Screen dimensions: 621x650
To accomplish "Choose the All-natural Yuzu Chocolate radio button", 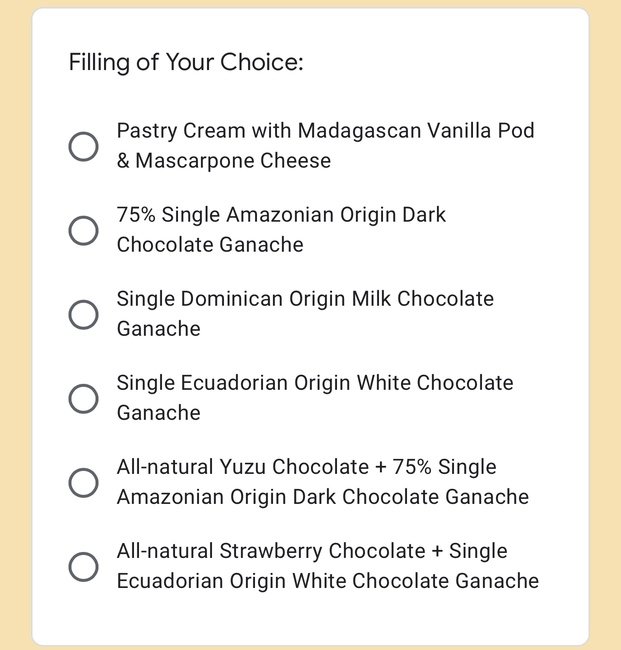I will pos(83,483).
